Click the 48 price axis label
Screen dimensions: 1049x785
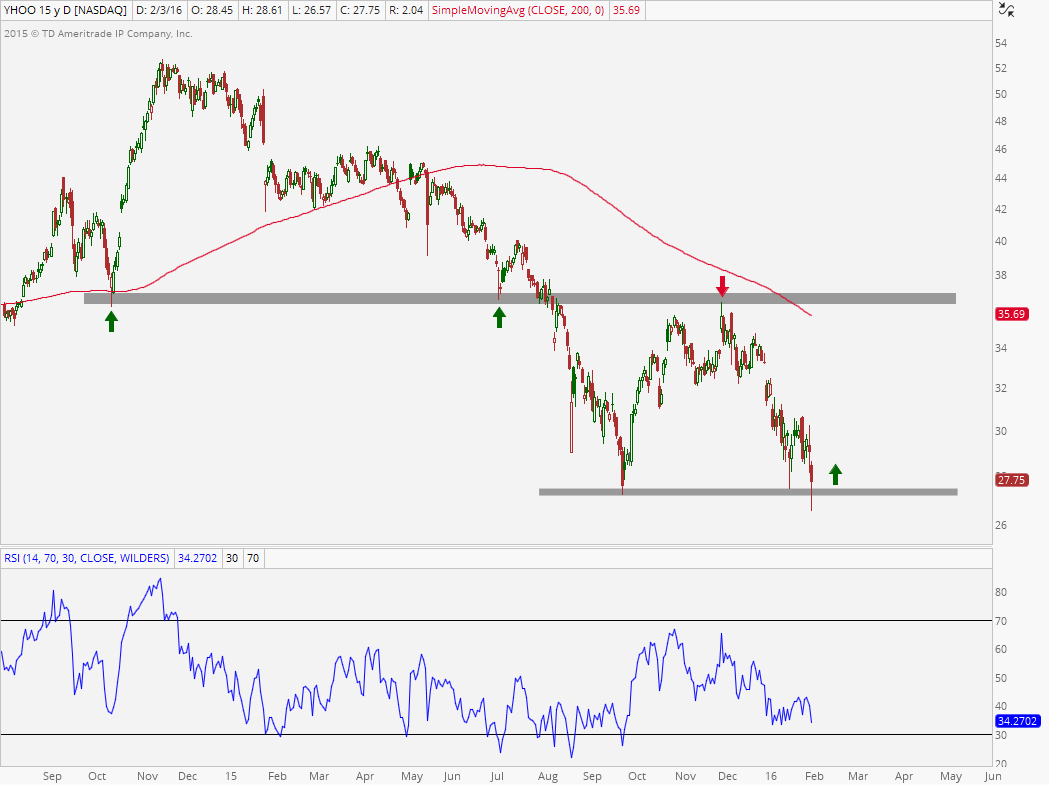pos(1001,121)
